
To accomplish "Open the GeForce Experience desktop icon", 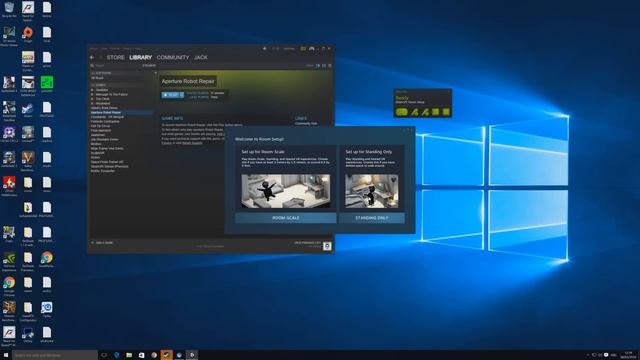I will point(9,261).
